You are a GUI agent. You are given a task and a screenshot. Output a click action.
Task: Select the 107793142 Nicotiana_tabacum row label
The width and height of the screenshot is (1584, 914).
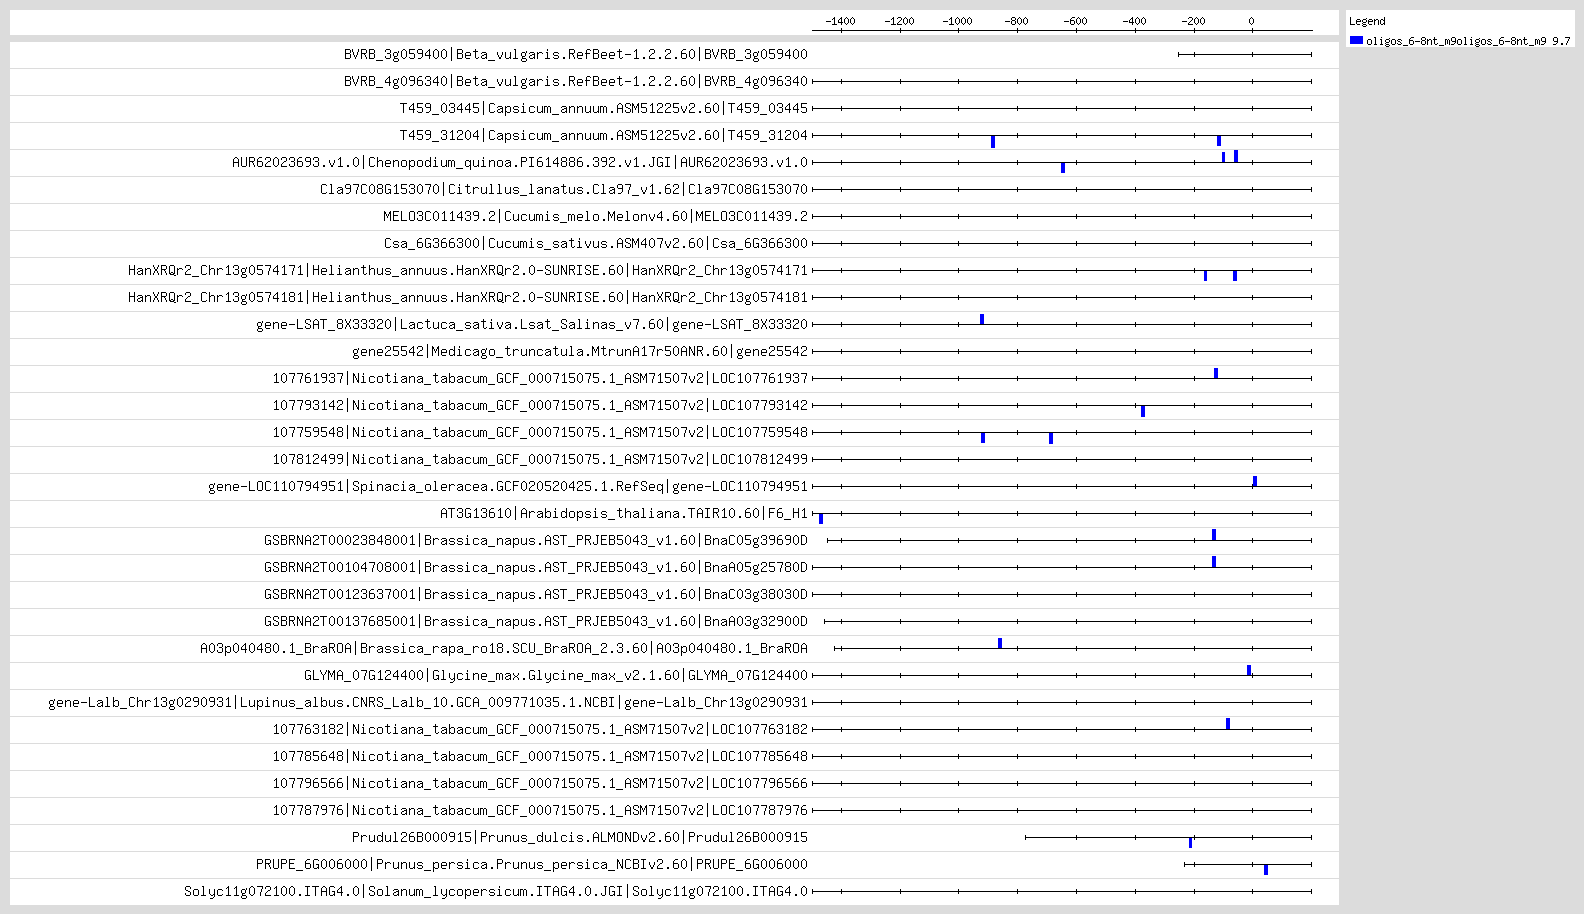point(540,405)
